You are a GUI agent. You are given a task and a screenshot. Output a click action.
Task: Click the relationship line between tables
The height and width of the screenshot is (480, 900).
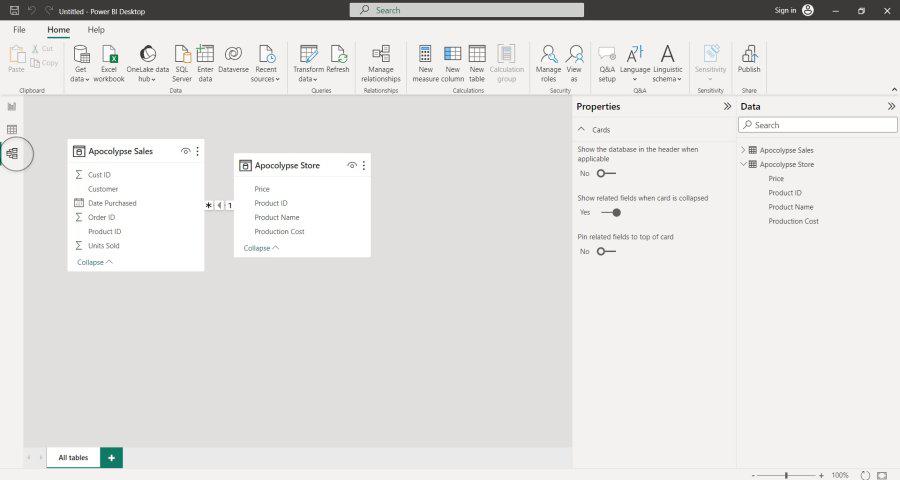[219, 205]
